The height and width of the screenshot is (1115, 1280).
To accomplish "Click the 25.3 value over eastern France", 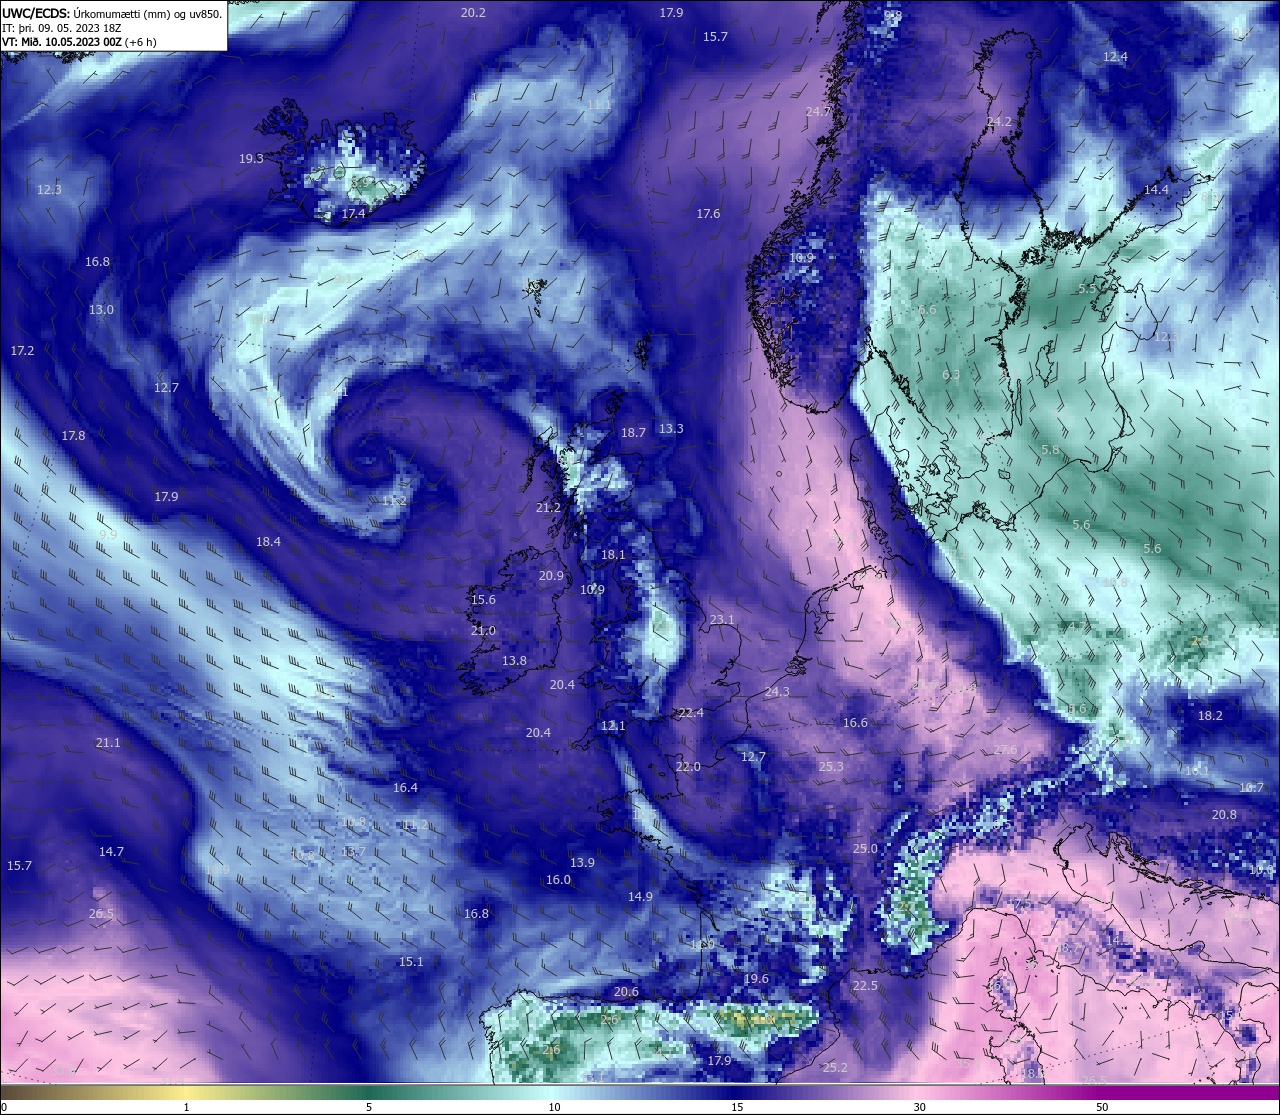I will [831, 767].
